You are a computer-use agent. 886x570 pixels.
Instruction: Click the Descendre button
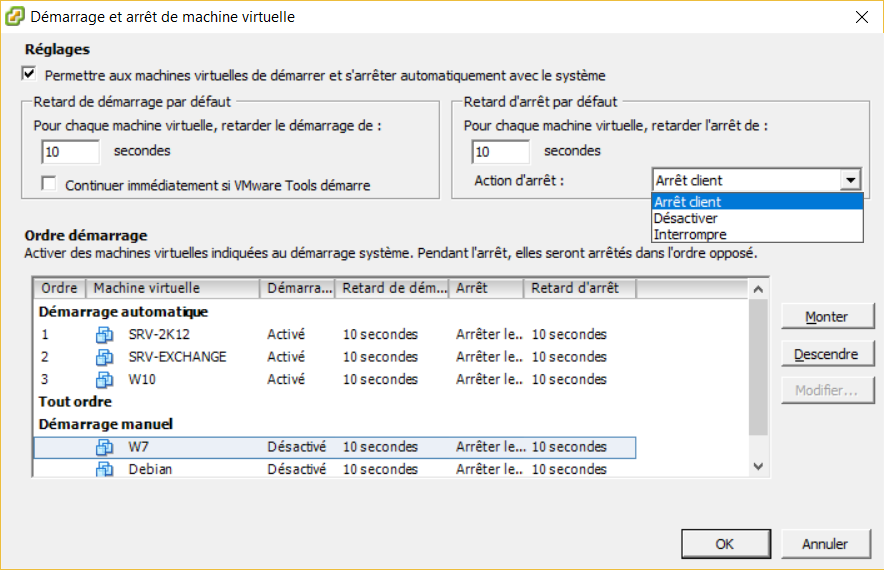pyautogui.click(x=827, y=354)
